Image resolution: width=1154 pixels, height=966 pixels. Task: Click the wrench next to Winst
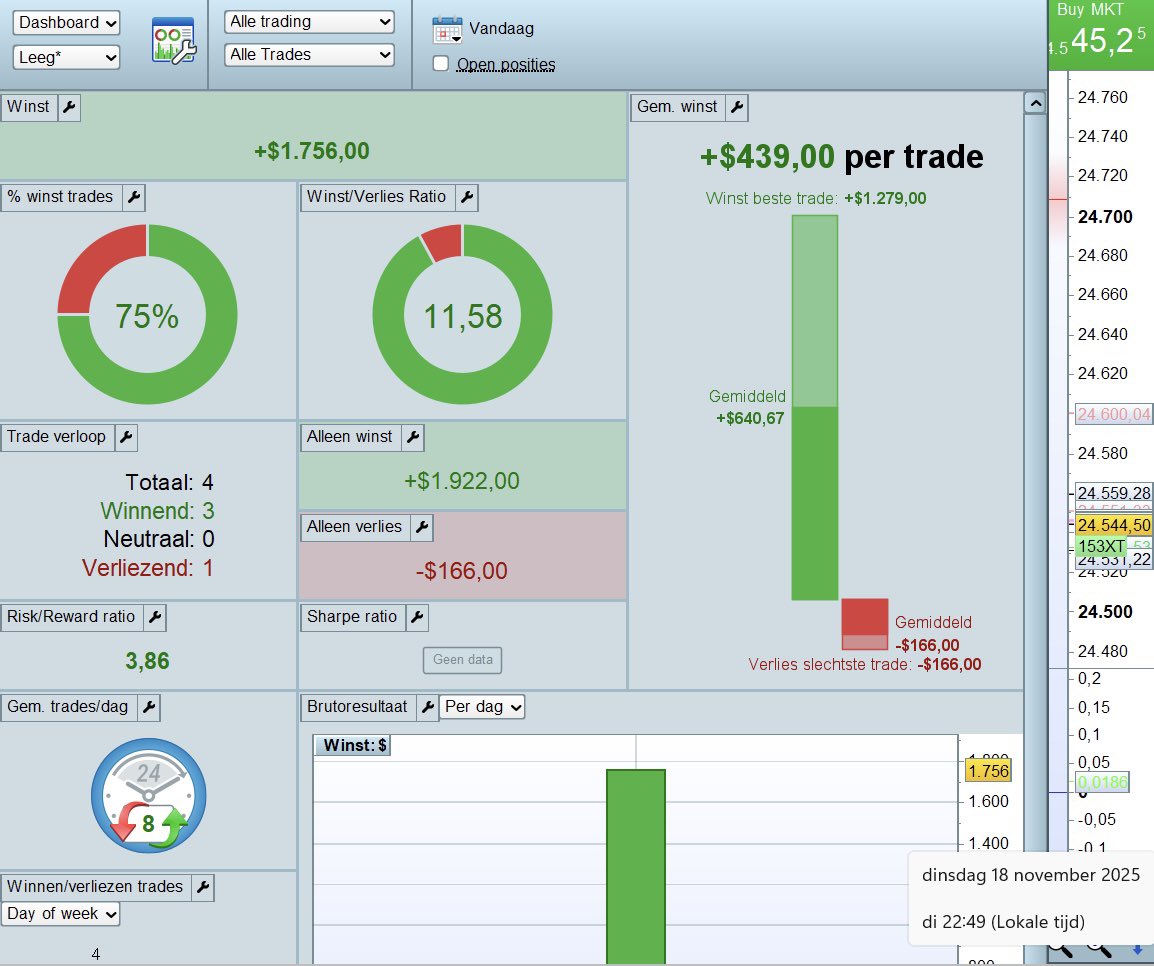click(x=69, y=107)
